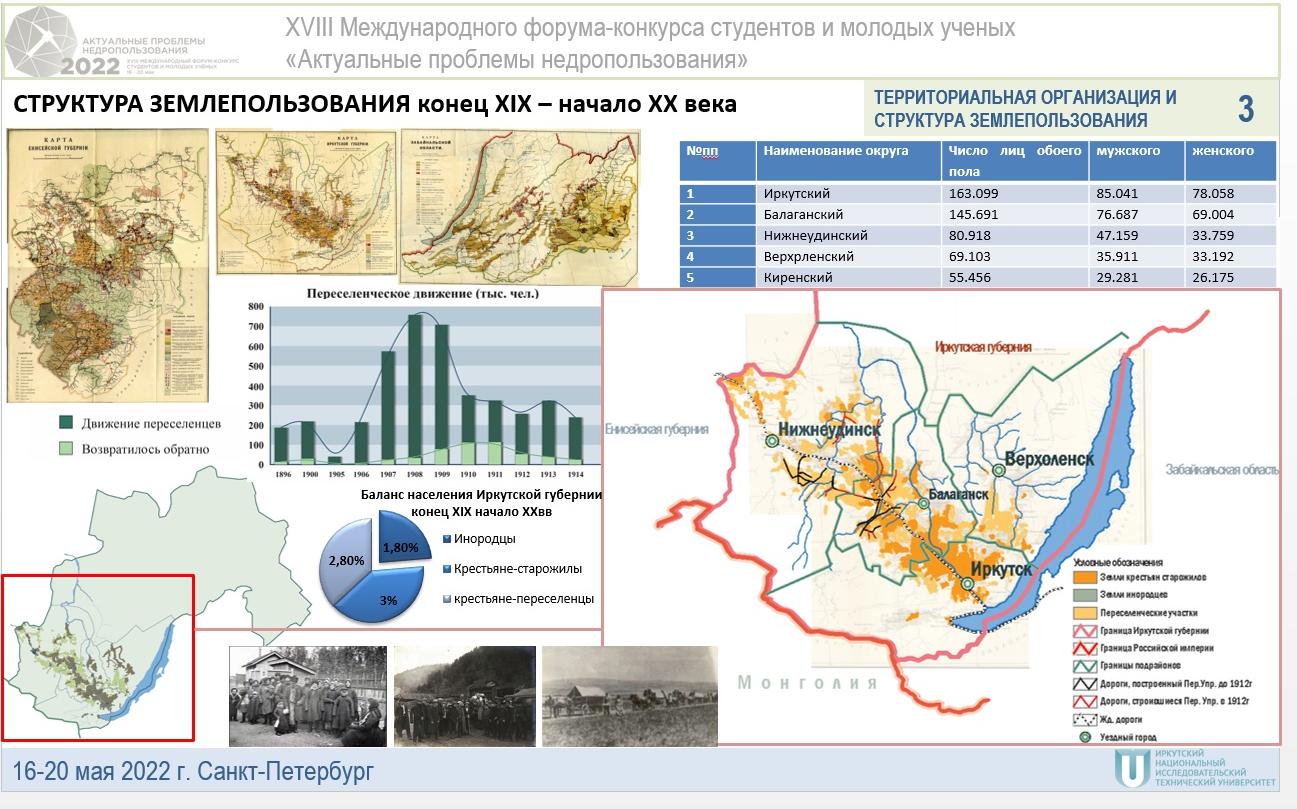Select the Балаганский table cell
The image size is (1297, 809).
click(x=848, y=215)
